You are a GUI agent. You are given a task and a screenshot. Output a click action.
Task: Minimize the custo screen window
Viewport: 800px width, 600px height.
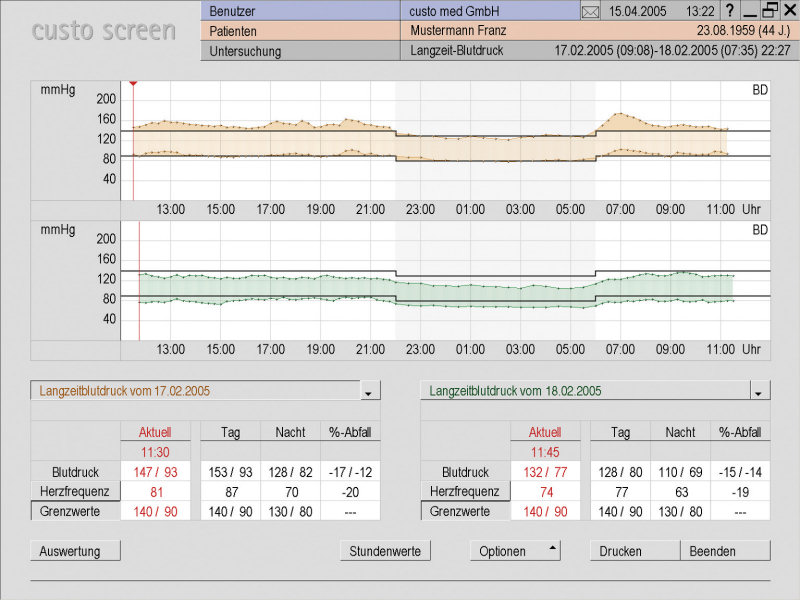pos(749,11)
